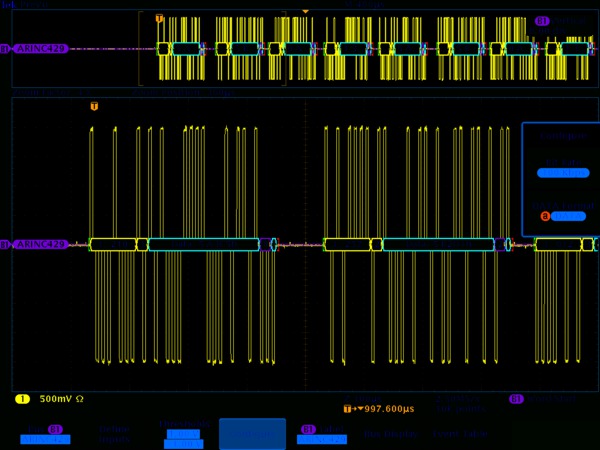
Task: Select the orange trigger T marker in overview
Action: (159, 18)
